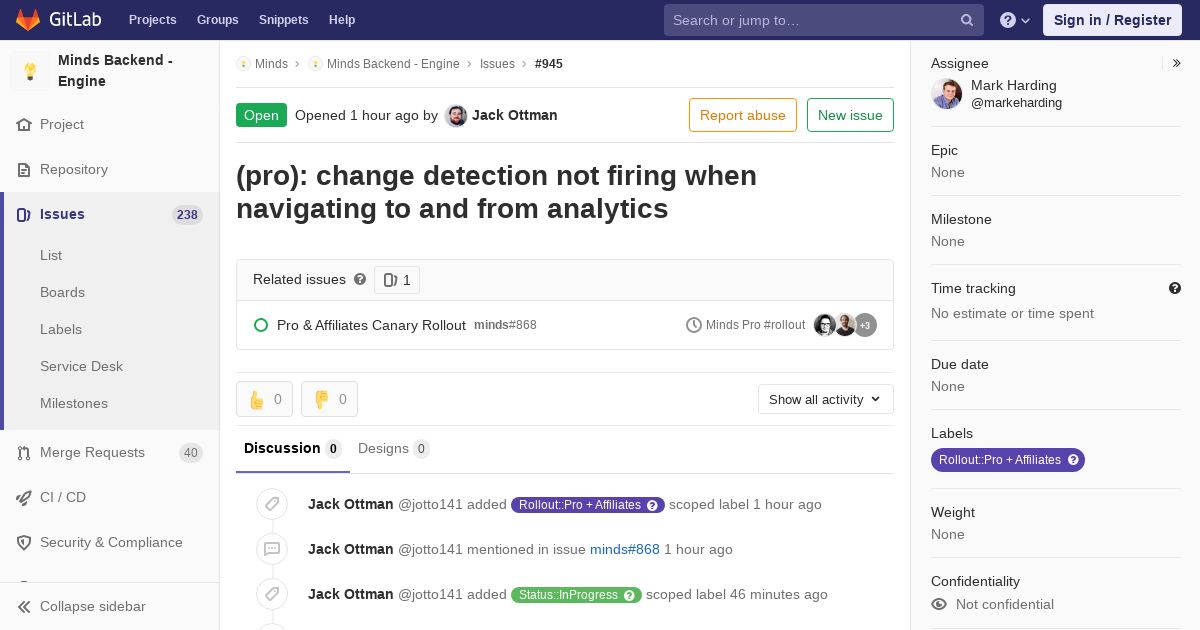The image size is (1200, 630).
Task: Click the Rollout::Pro + Affiliates label in activity
Action: coord(588,505)
